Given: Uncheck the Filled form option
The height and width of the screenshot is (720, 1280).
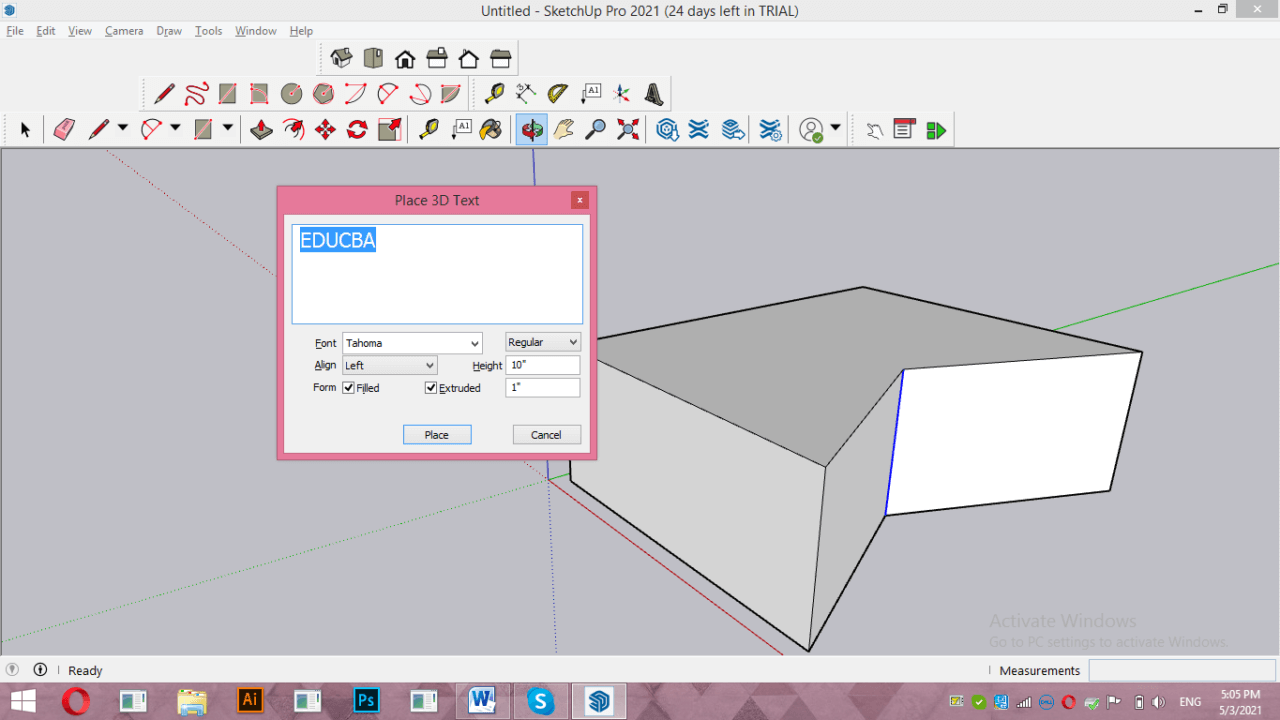Looking at the screenshot, I should tap(348, 388).
